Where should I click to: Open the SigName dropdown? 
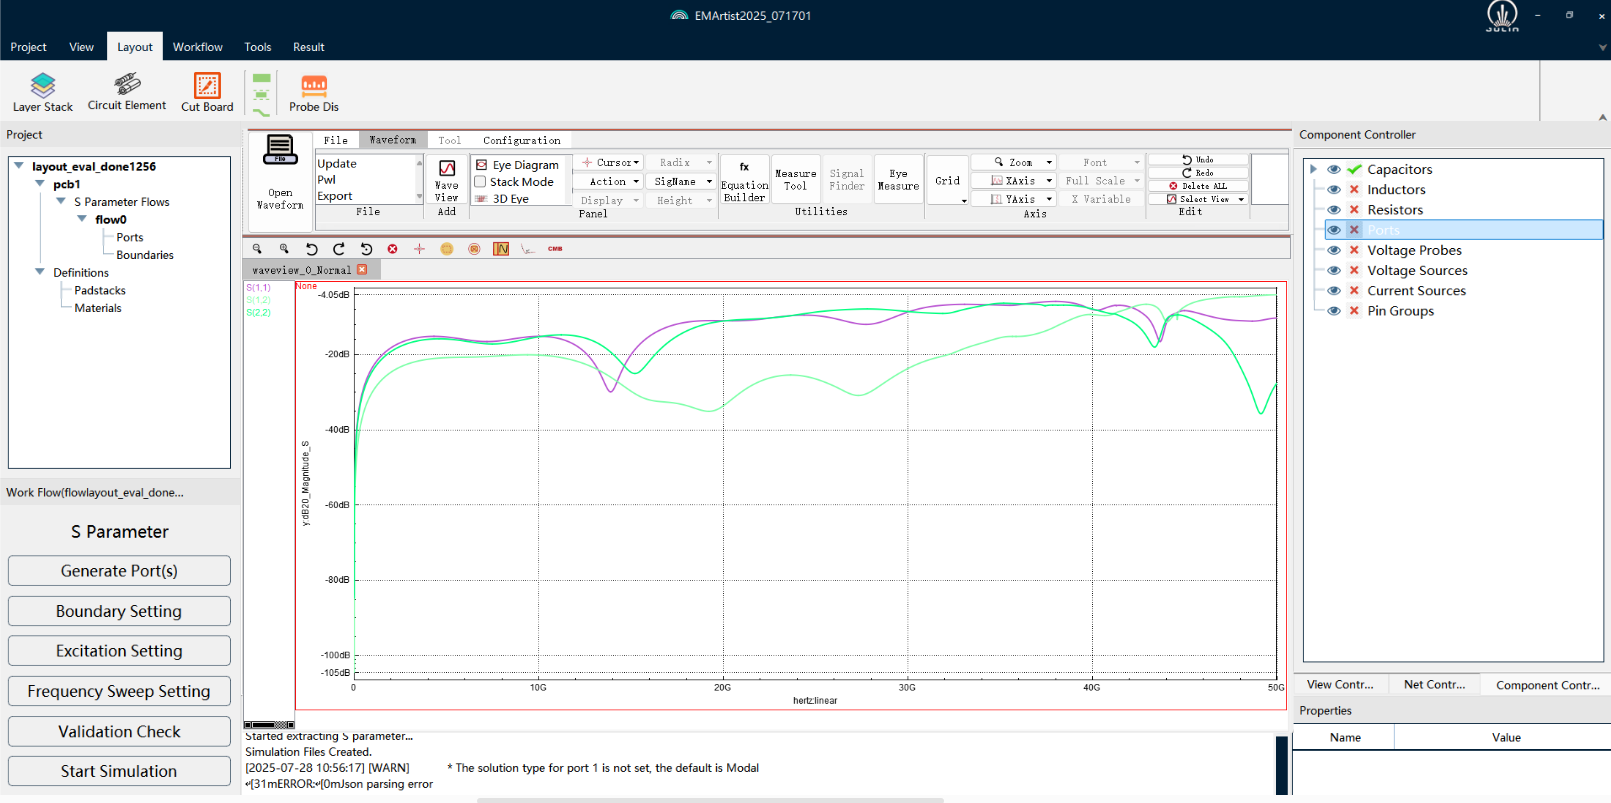[x=680, y=181]
